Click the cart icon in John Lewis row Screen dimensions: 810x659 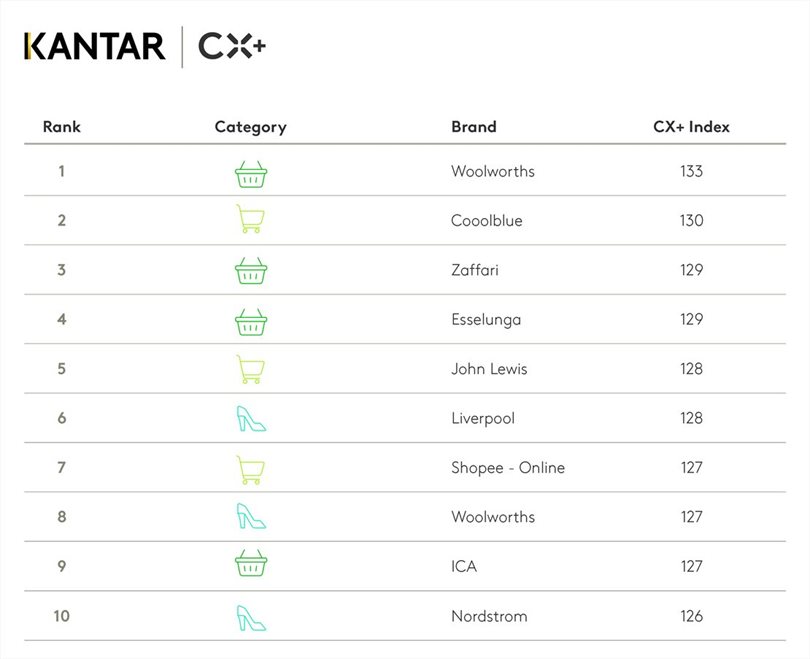[249, 369]
